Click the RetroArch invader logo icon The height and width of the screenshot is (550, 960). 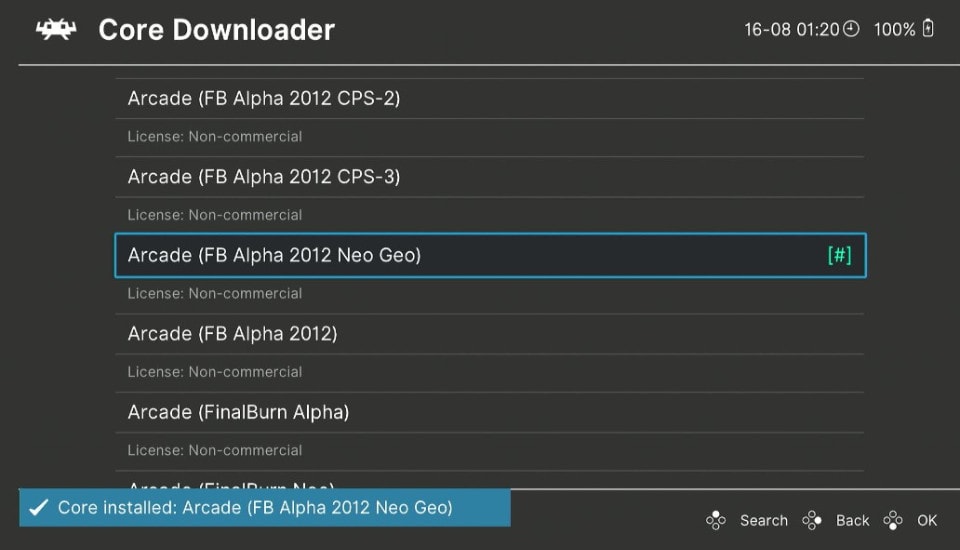[56, 29]
